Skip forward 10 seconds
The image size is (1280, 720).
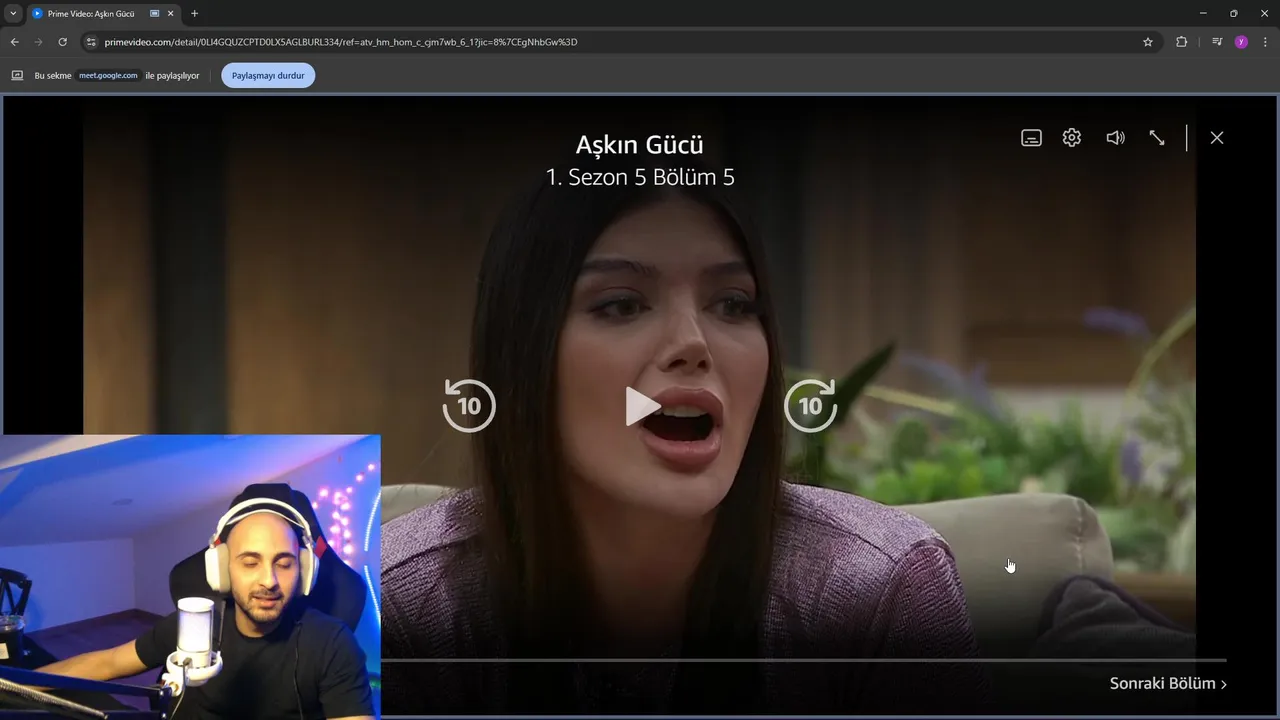[810, 405]
